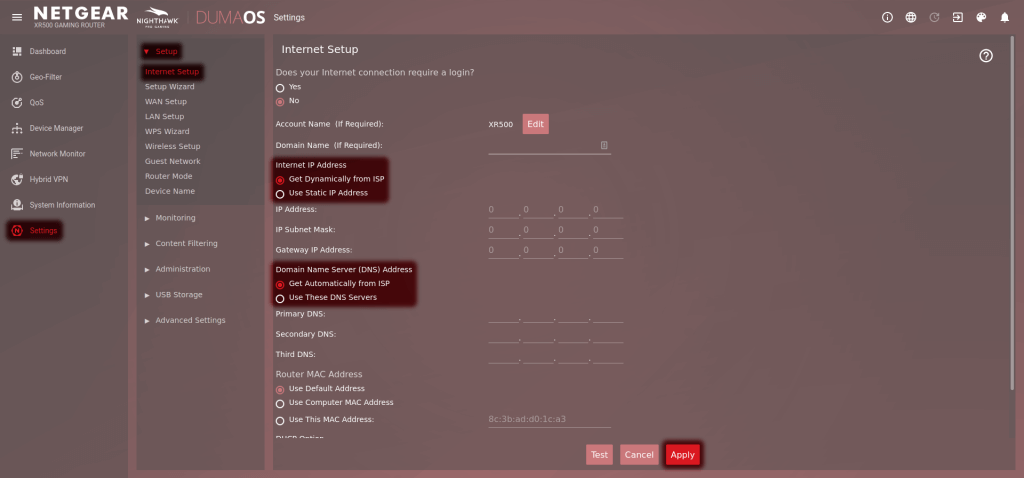The image size is (1024, 478).
Task: Click Edit next to account name
Action: click(x=536, y=124)
